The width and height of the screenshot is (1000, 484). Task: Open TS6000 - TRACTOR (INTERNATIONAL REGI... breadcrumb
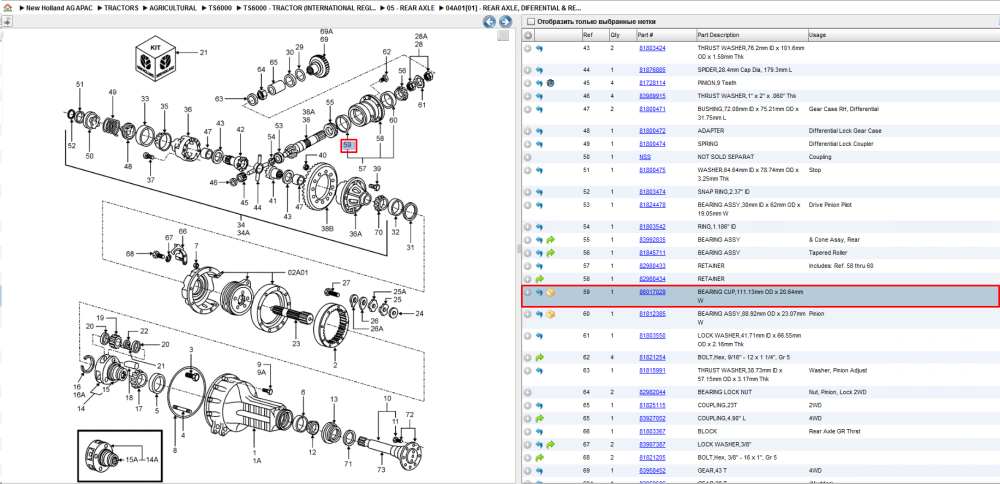coord(309,8)
